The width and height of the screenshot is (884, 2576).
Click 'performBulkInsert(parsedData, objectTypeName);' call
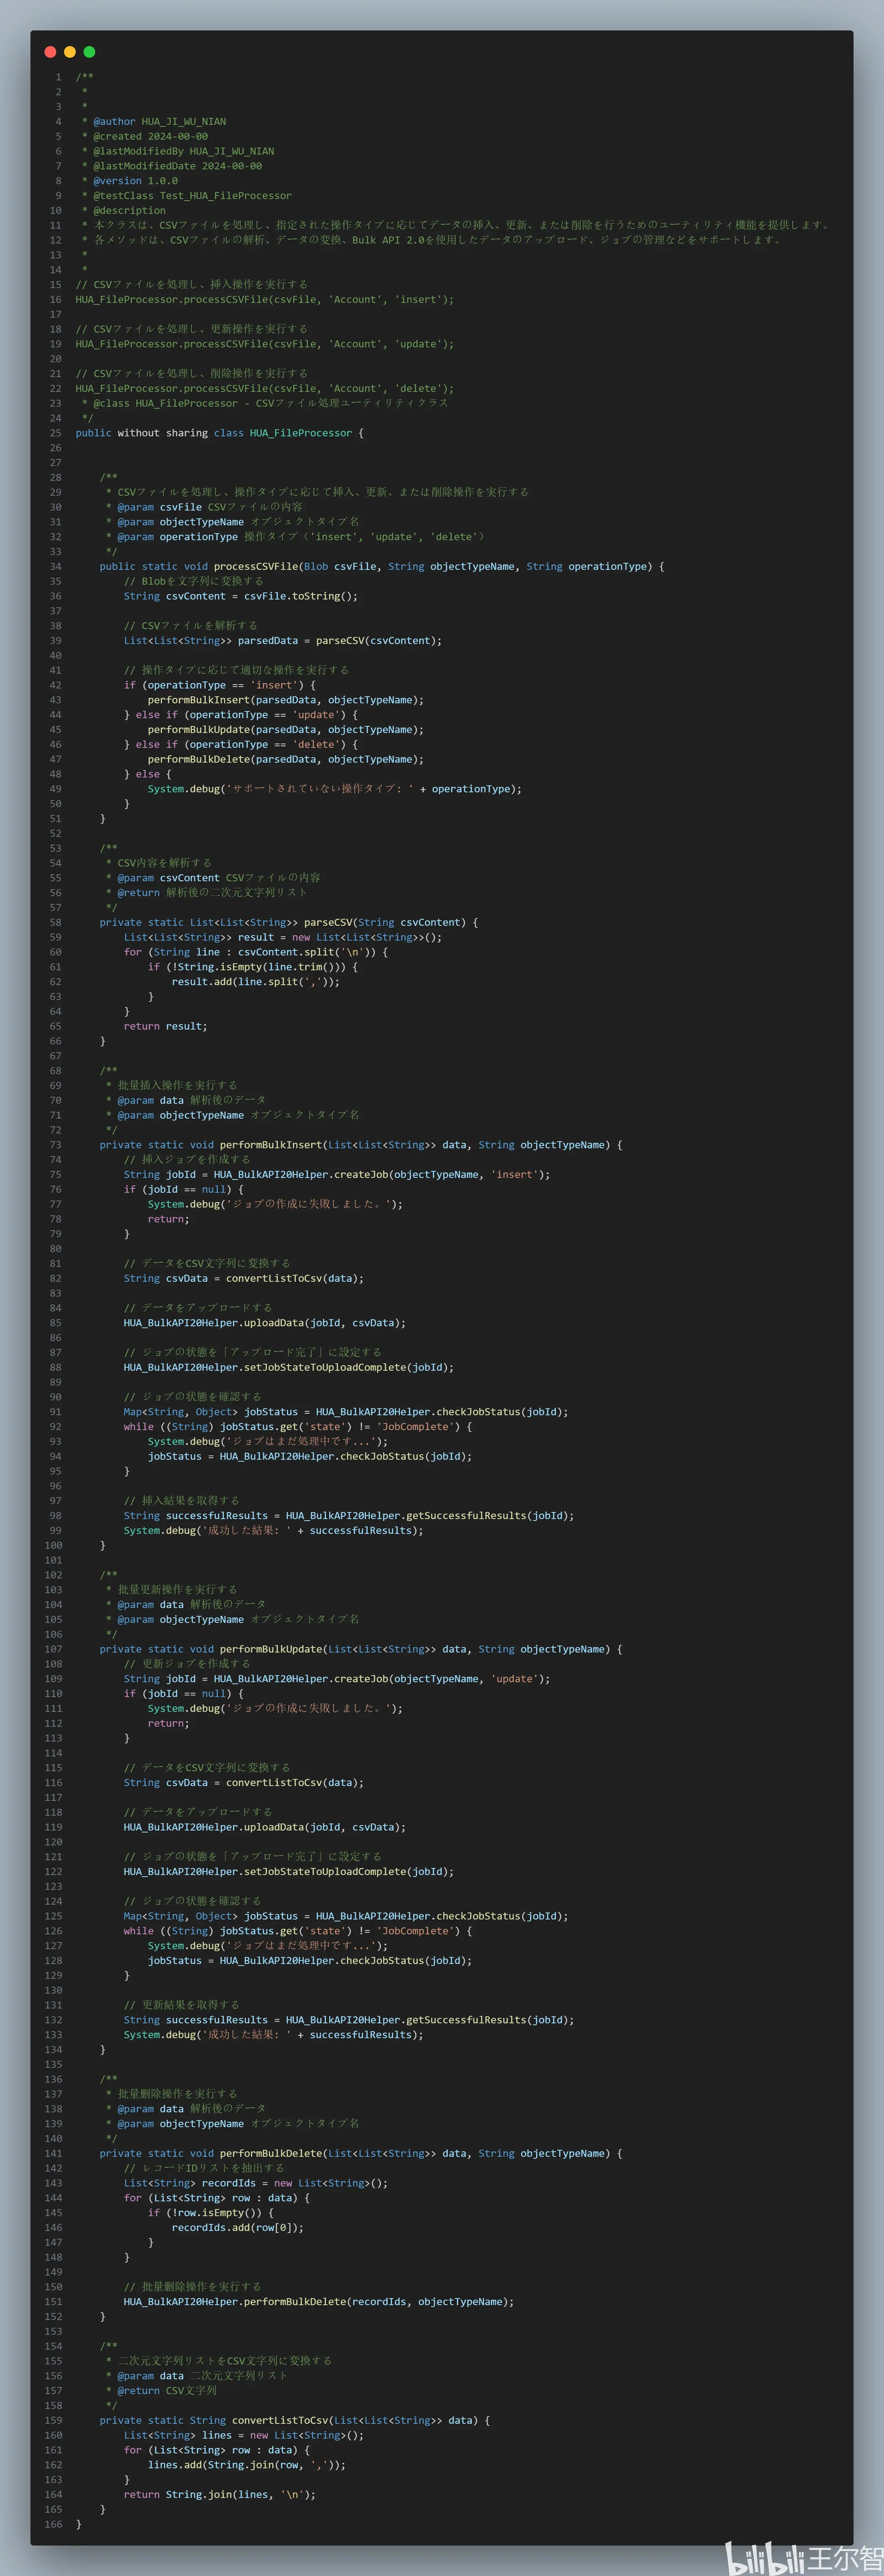[x=286, y=700]
